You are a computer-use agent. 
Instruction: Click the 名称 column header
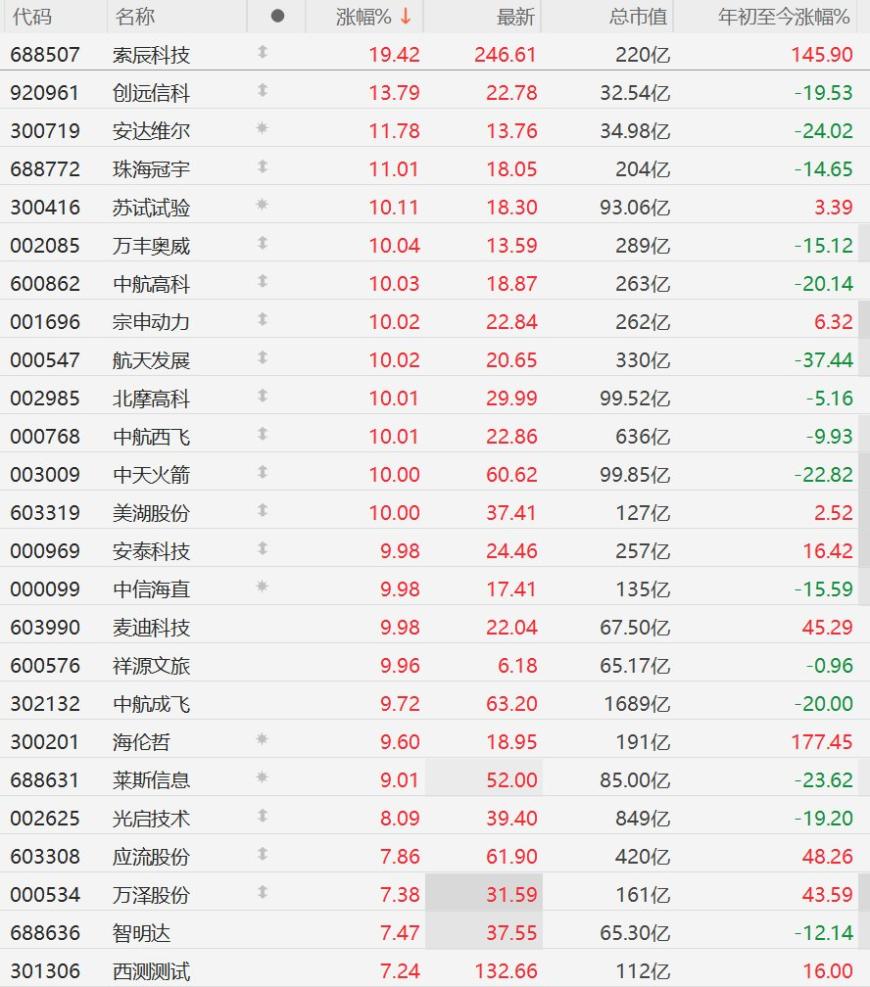[135, 17]
